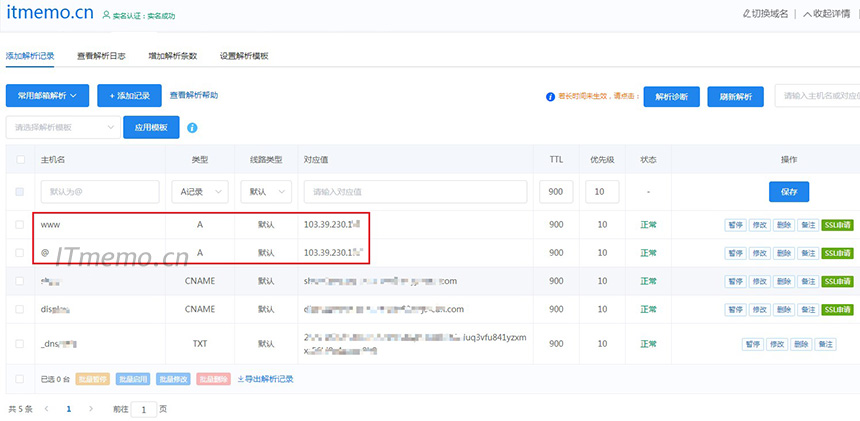The image size is (860, 421).
Task: Open the 请选择解析模板 dropdown
Action: (63, 127)
